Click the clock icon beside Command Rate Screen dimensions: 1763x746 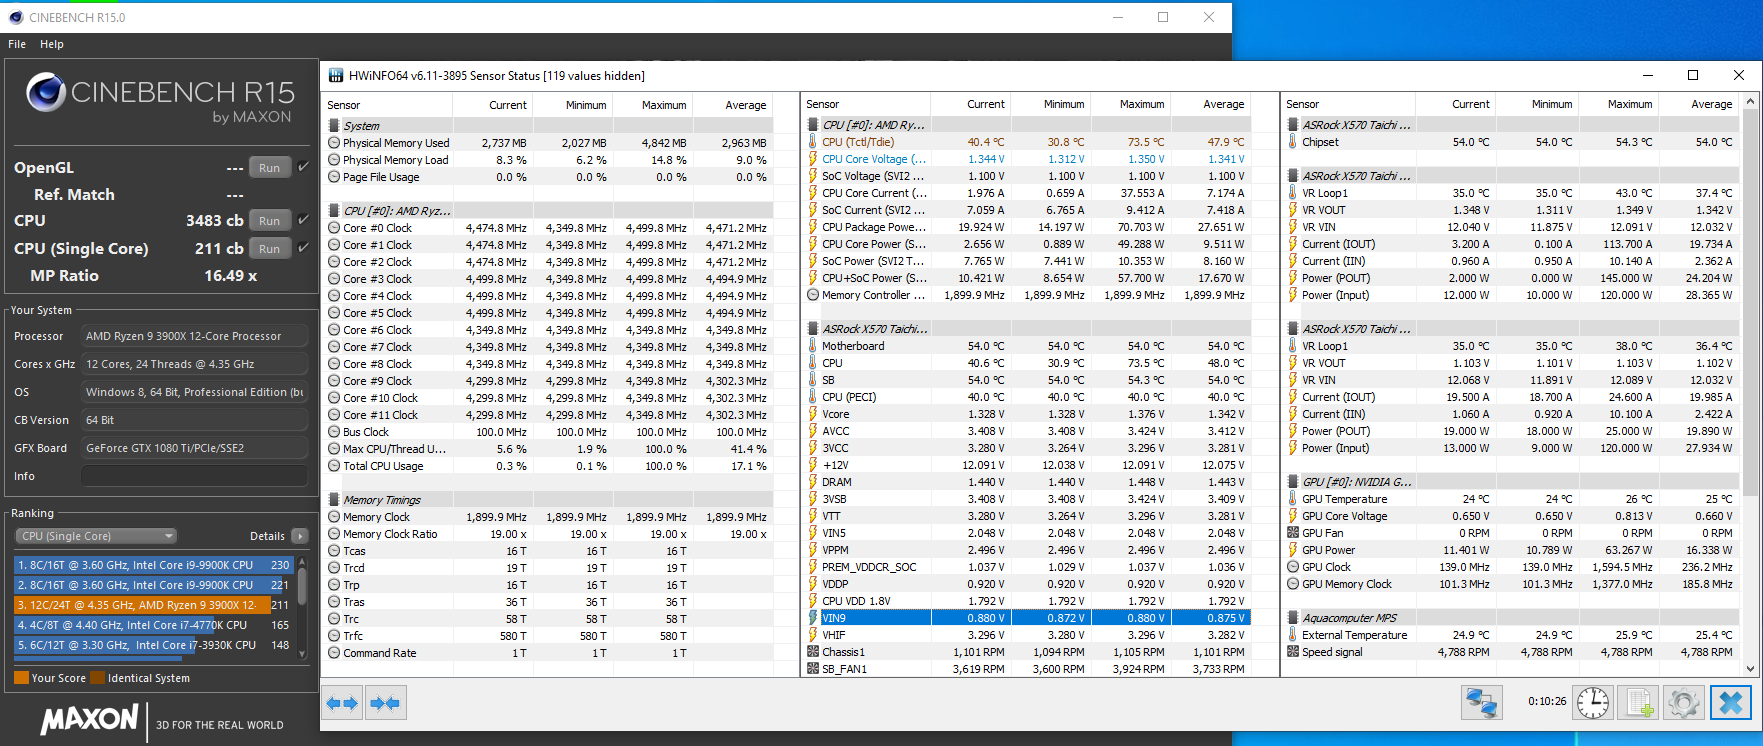tap(335, 653)
